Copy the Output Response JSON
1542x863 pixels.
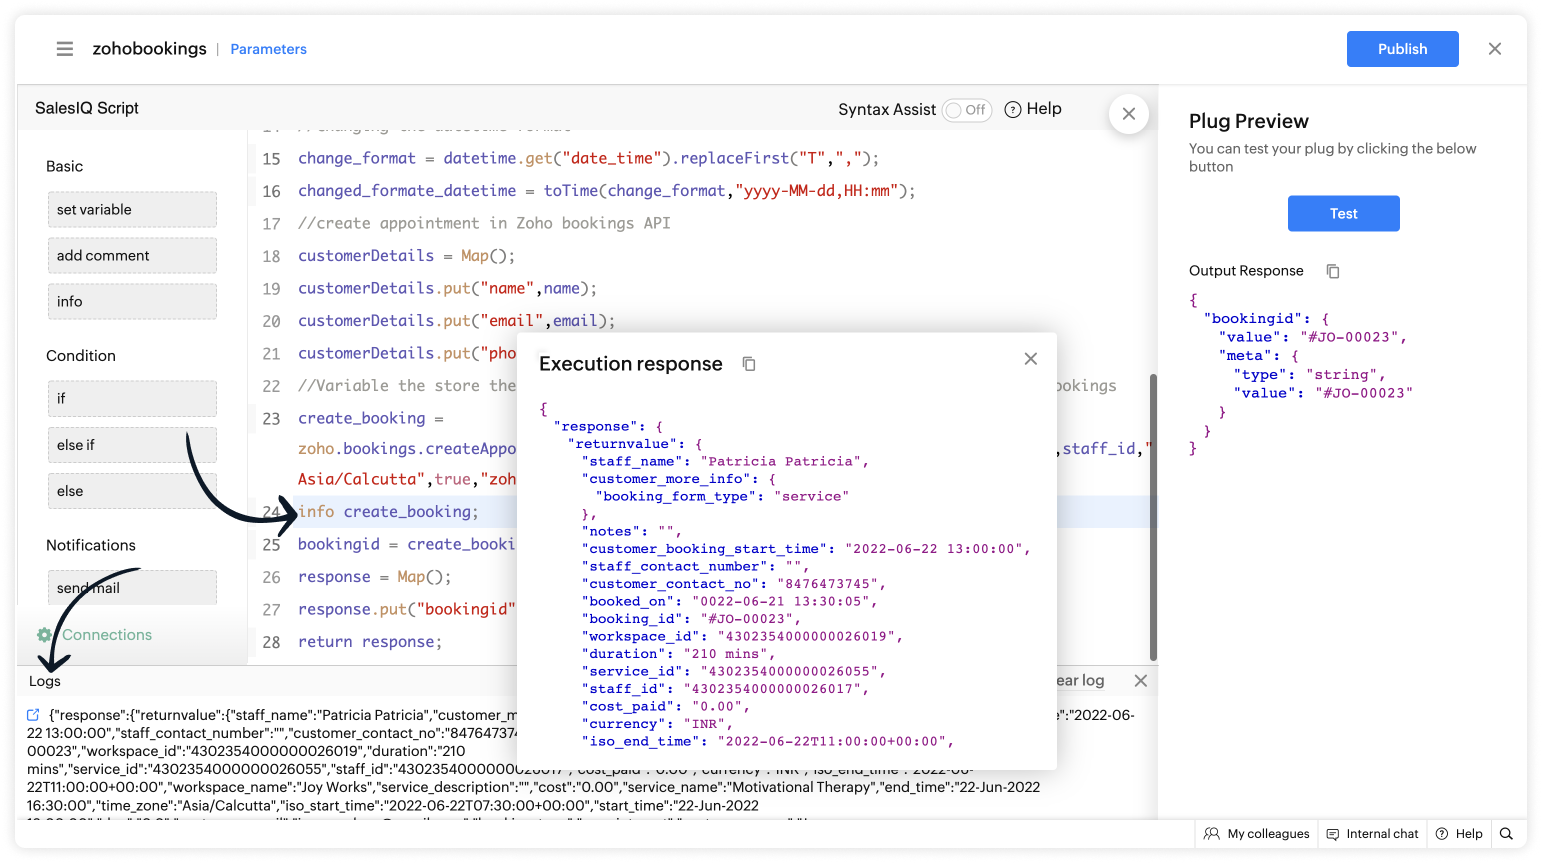click(1332, 271)
